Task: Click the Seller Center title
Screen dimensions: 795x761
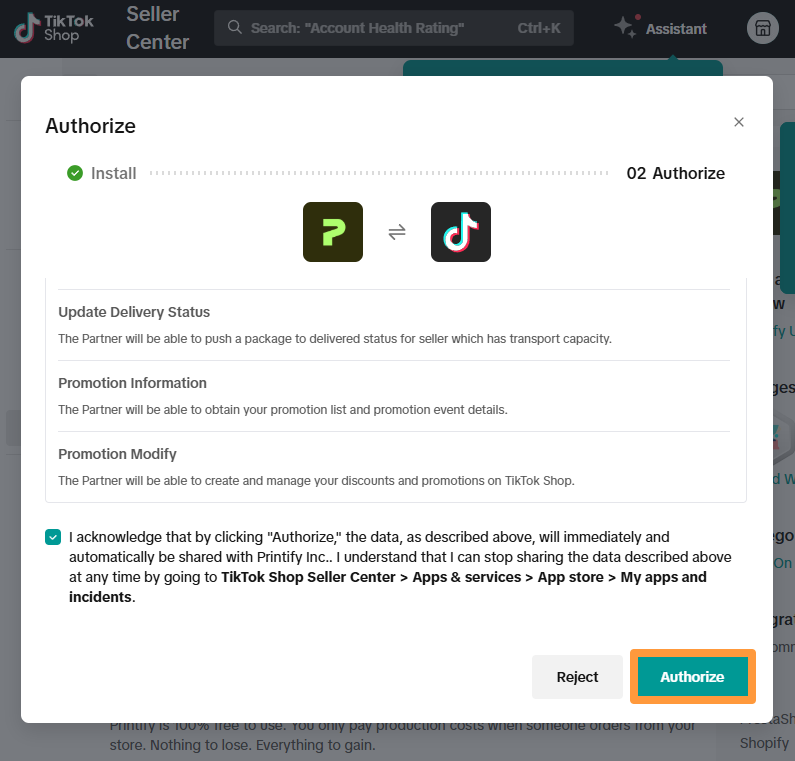Action: (x=157, y=28)
